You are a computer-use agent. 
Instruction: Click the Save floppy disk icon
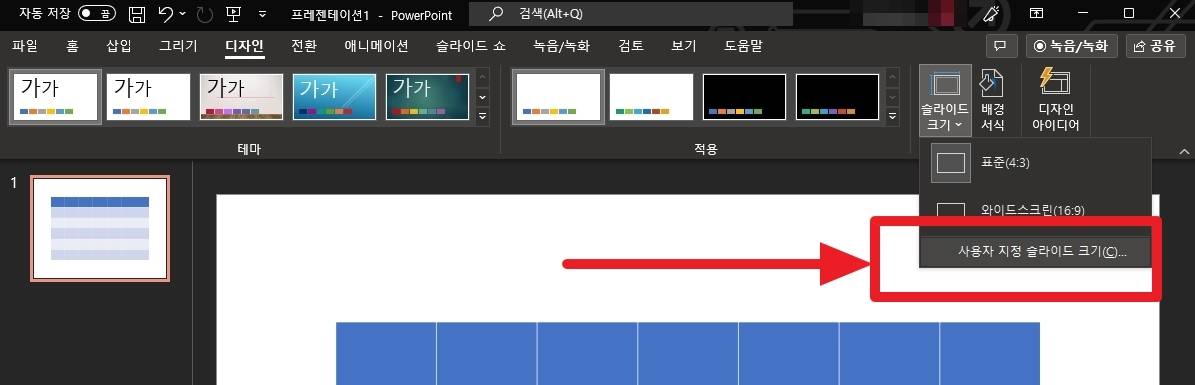[x=137, y=14]
